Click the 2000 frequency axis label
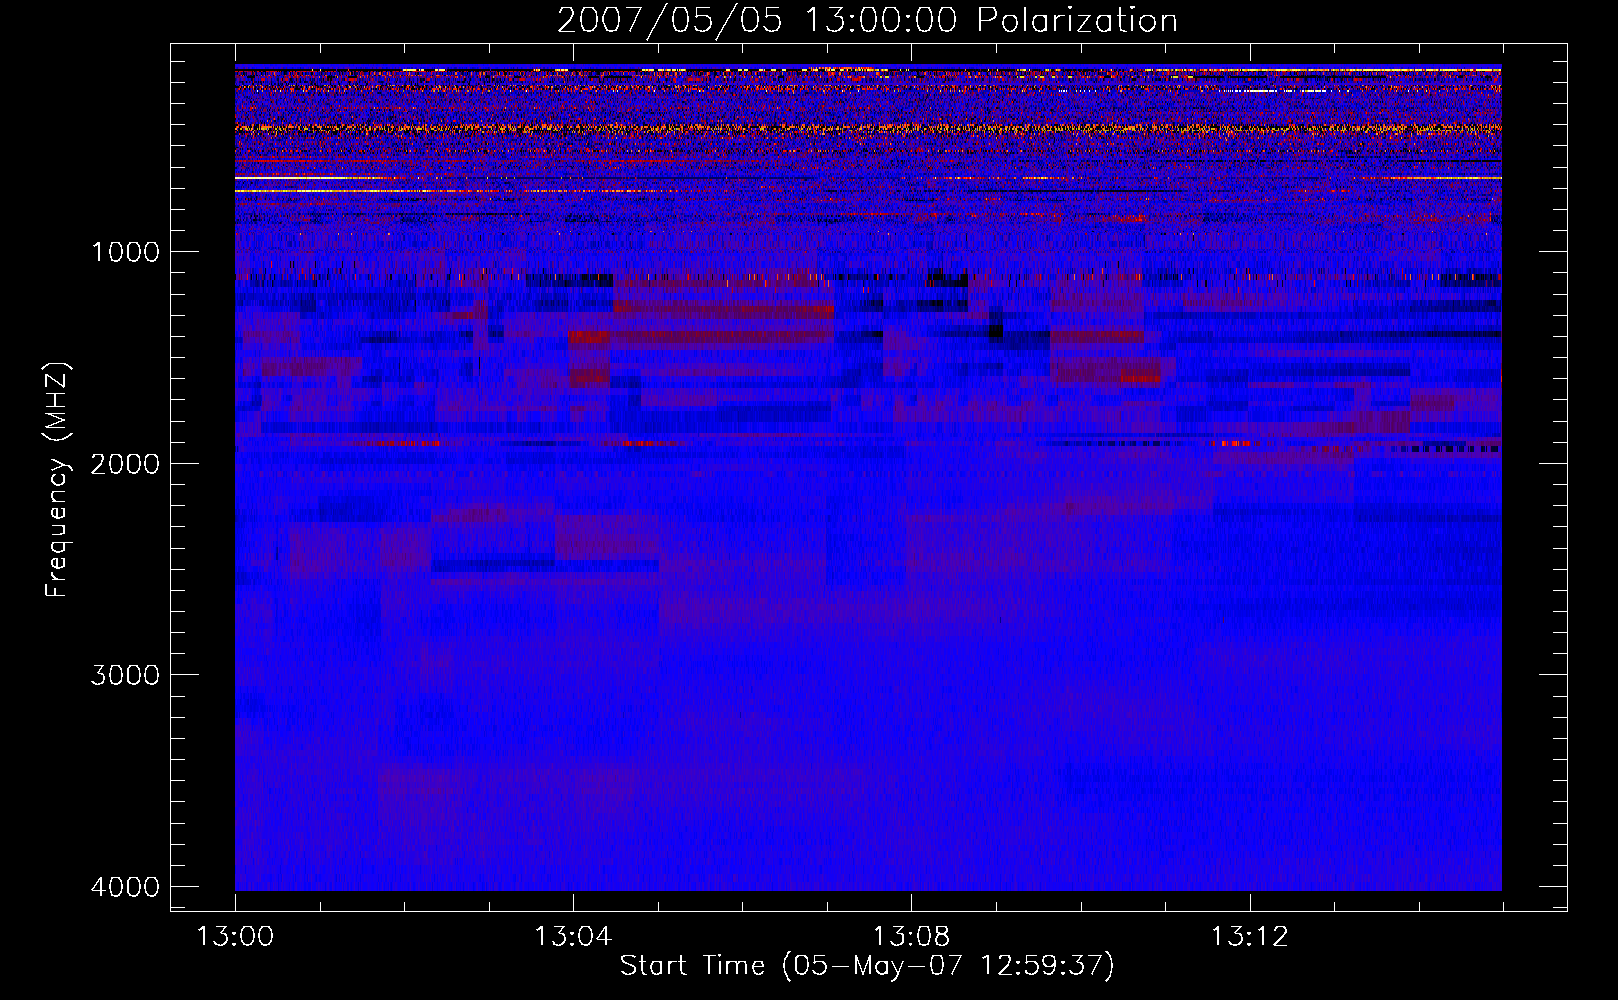1618x1000 pixels. click(x=125, y=463)
